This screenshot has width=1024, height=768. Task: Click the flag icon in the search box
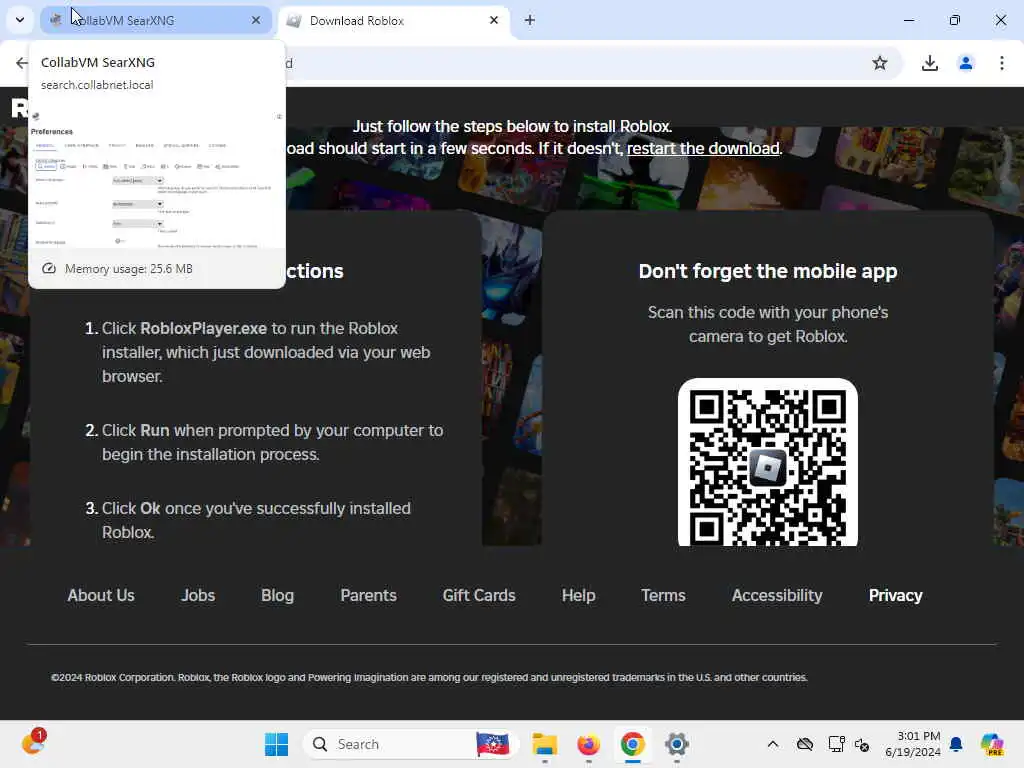(493, 744)
